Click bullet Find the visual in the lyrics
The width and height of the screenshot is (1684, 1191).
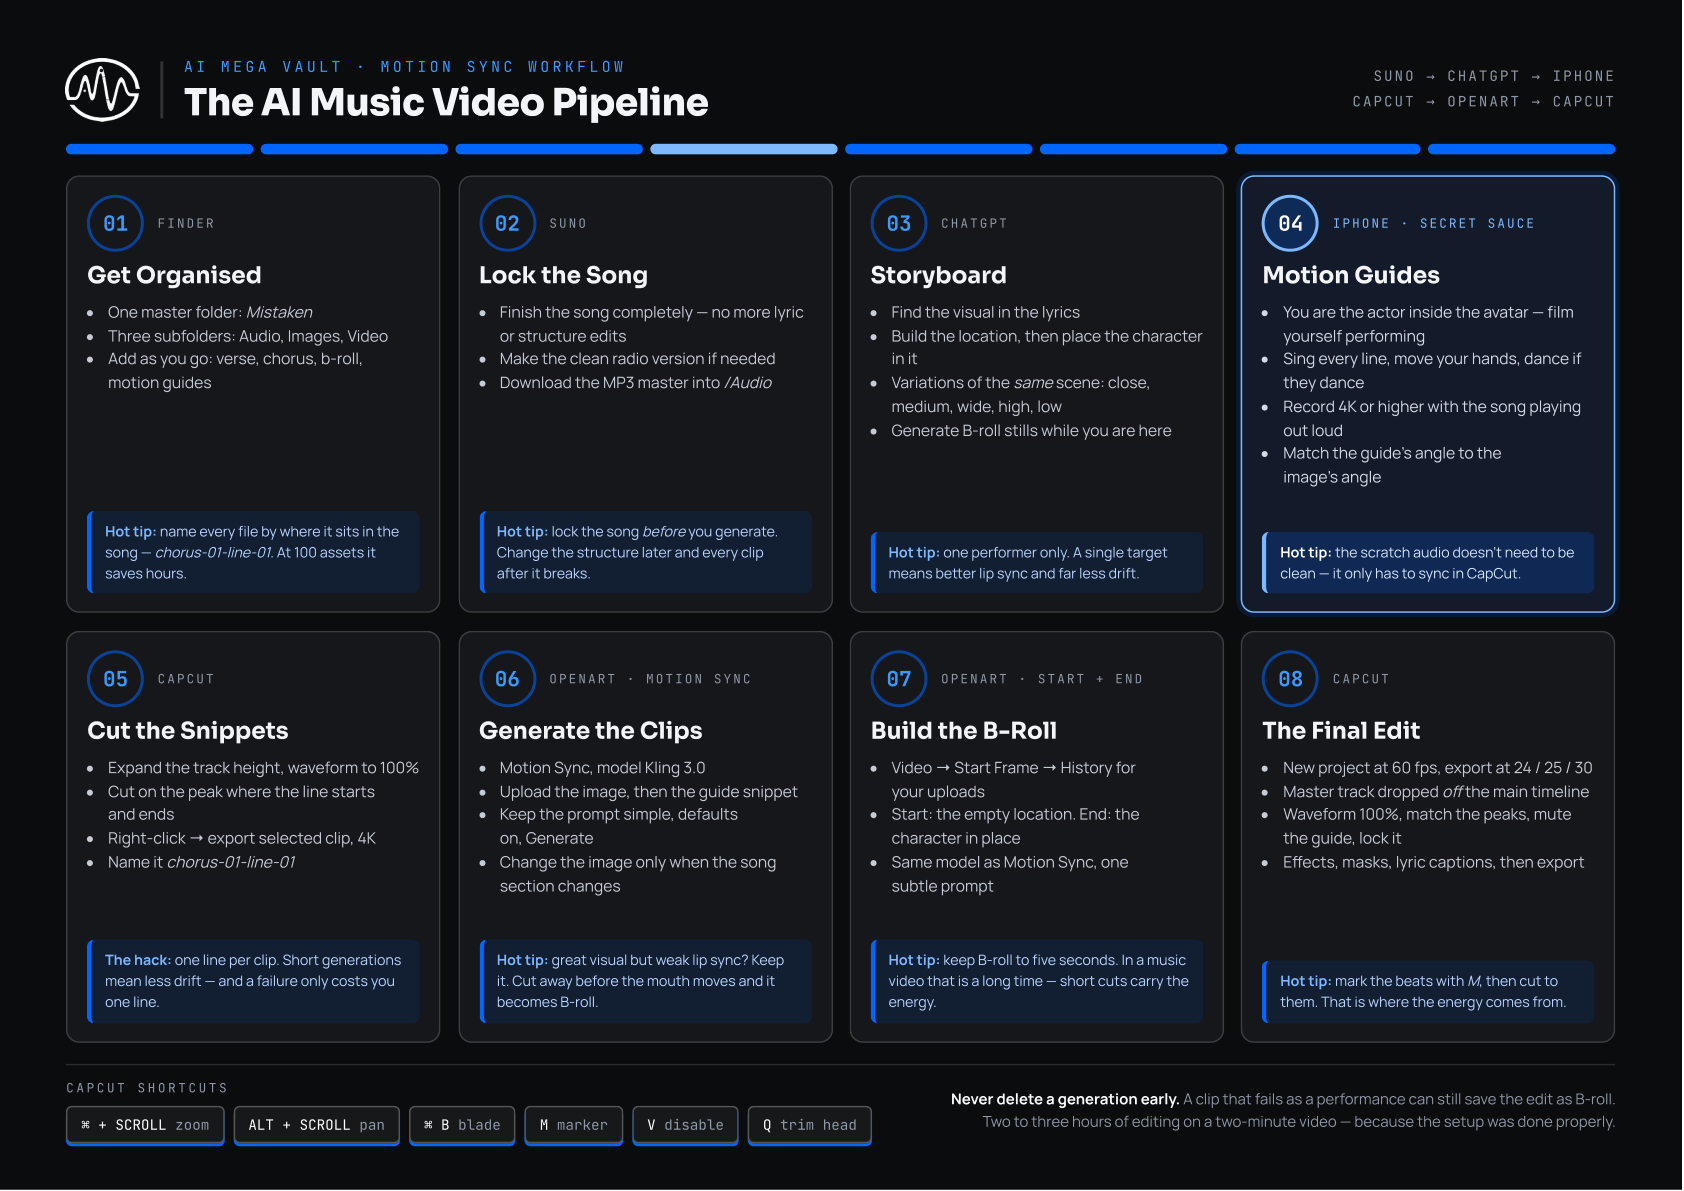pos(985,313)
